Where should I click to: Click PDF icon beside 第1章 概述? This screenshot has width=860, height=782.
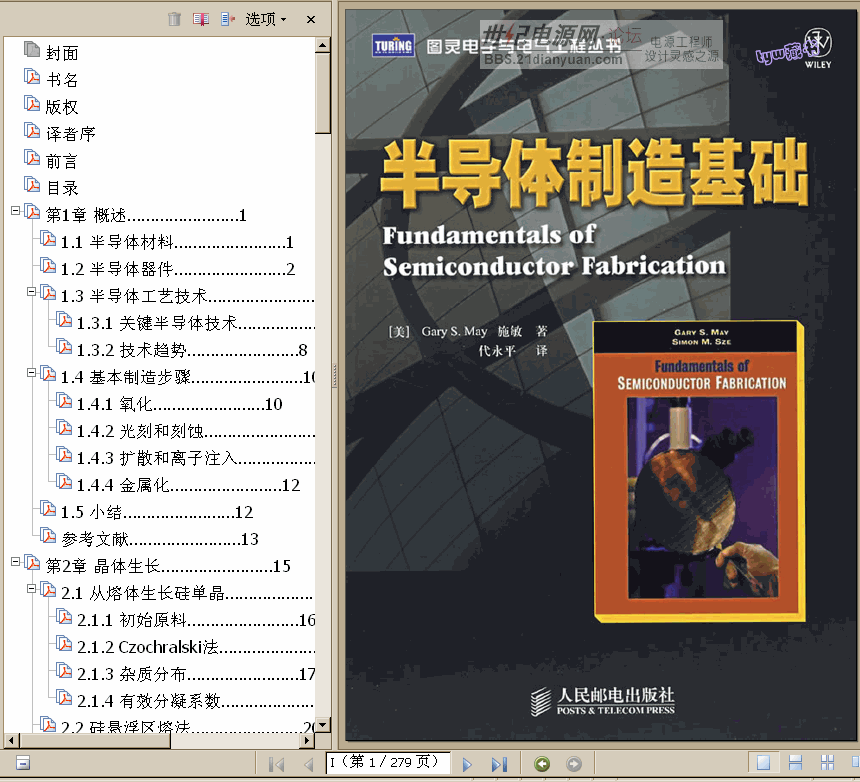[32, 212]
